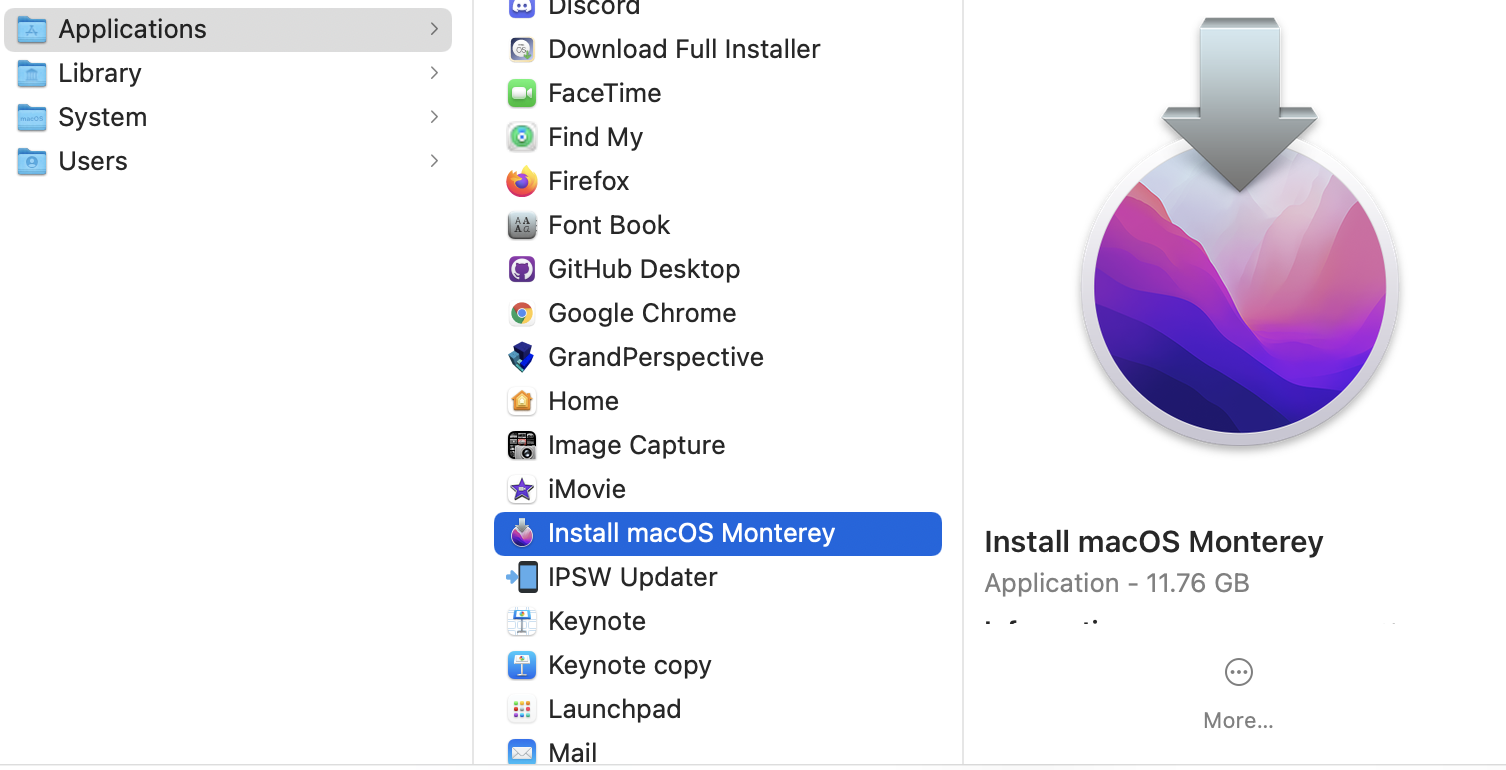
Task: Select the Font Book icon
Action: coord(522,225)
